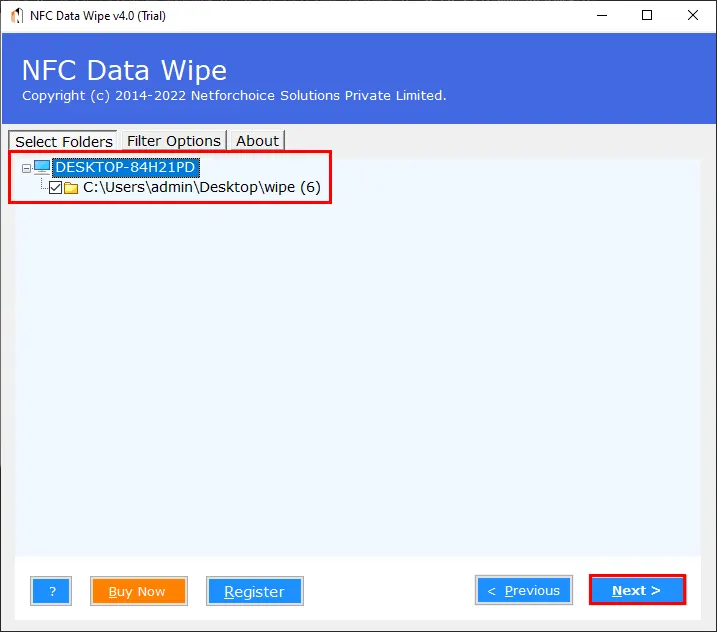The image size is (717, 632).
Task: Select the C:\Users\admin\Desktop\wipe (6) row
Action: point(202,187)
